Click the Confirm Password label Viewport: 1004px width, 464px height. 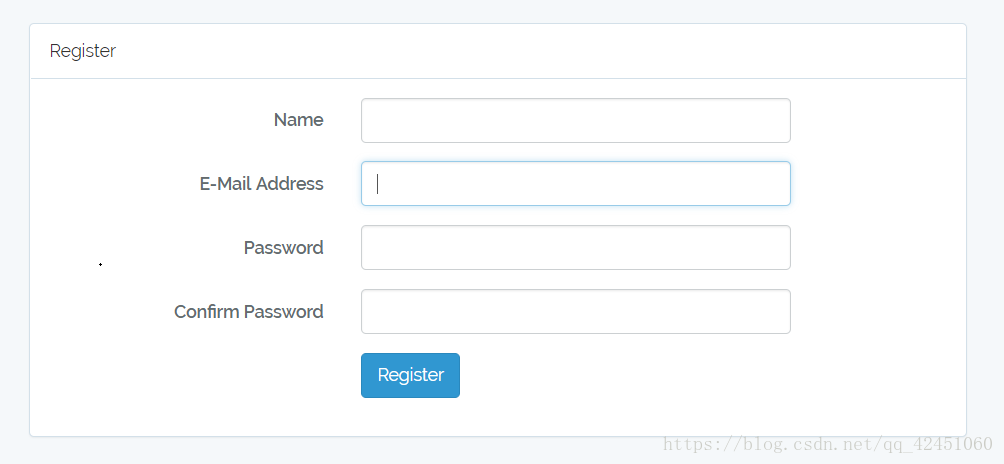click(x=248, y=312)
